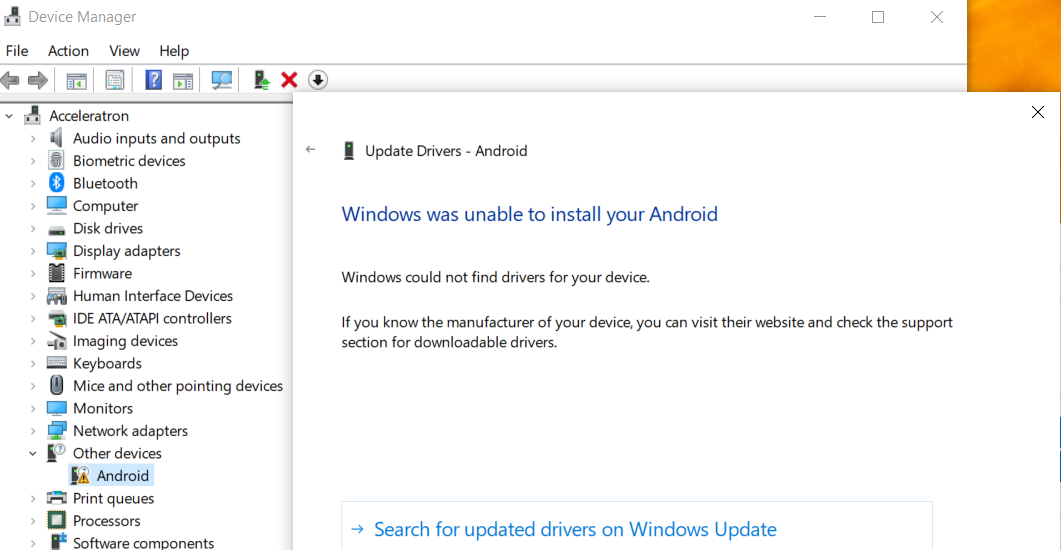This screenshot has height=550, width=1061.
Task: Expand the IDE ATA/ATAPI controllers chevron
Action: pyautogui.click(x=32, y=319)
